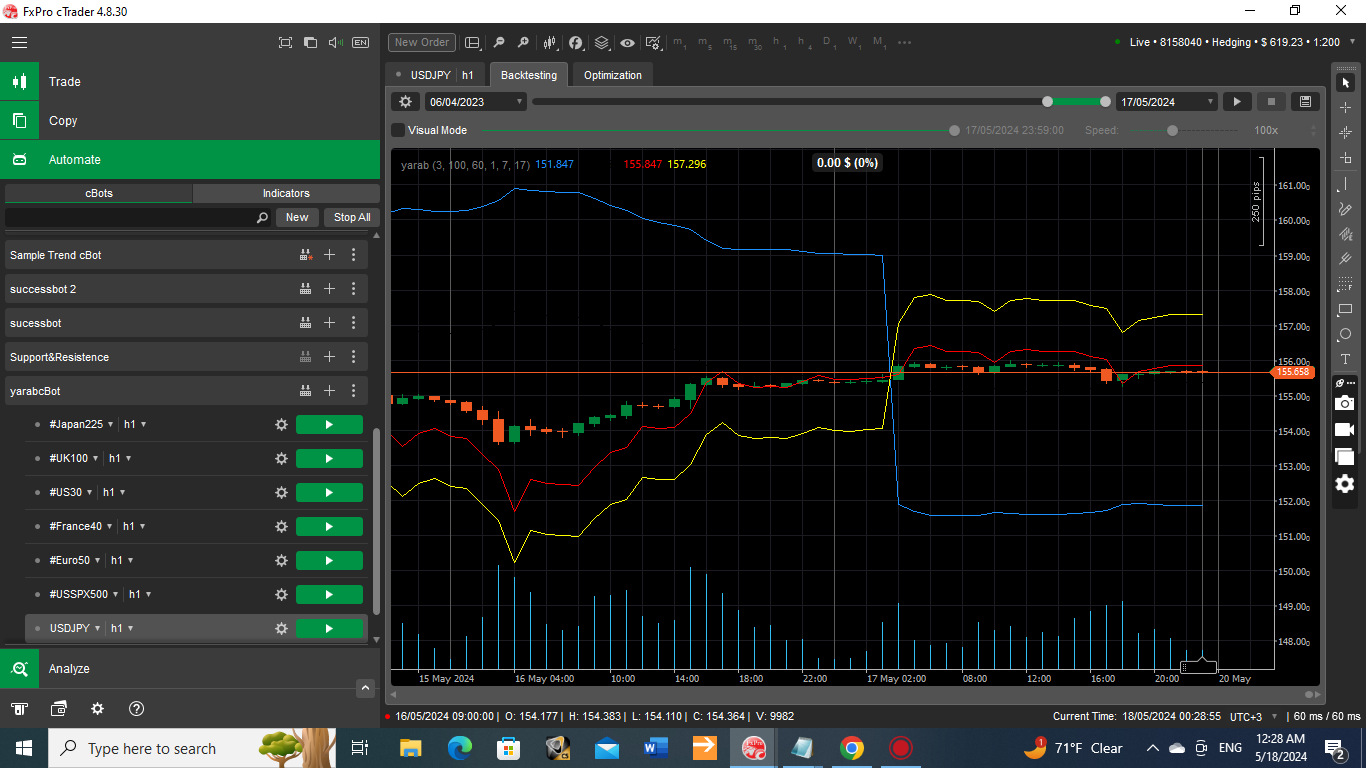The height and width of the screenshot is (768, 1366).
Task: Adjust the backtesting Speed slider
Action: [x=1185, y=130]
